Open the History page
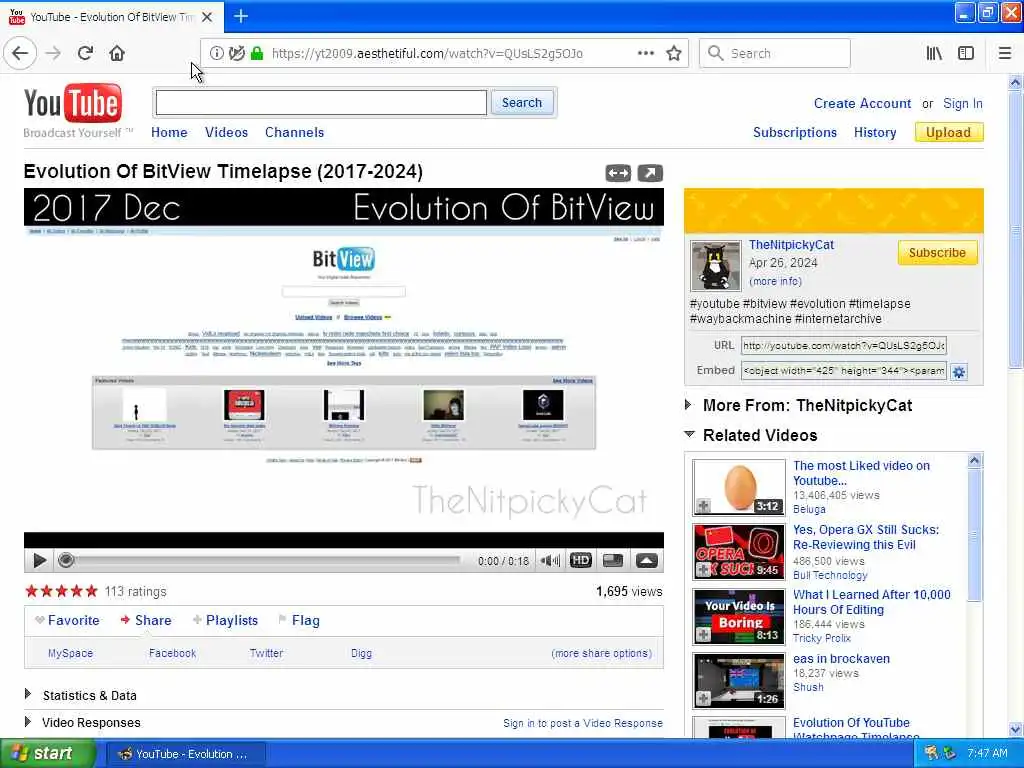This screenshot has width=1024, height=768. [874, 133]
